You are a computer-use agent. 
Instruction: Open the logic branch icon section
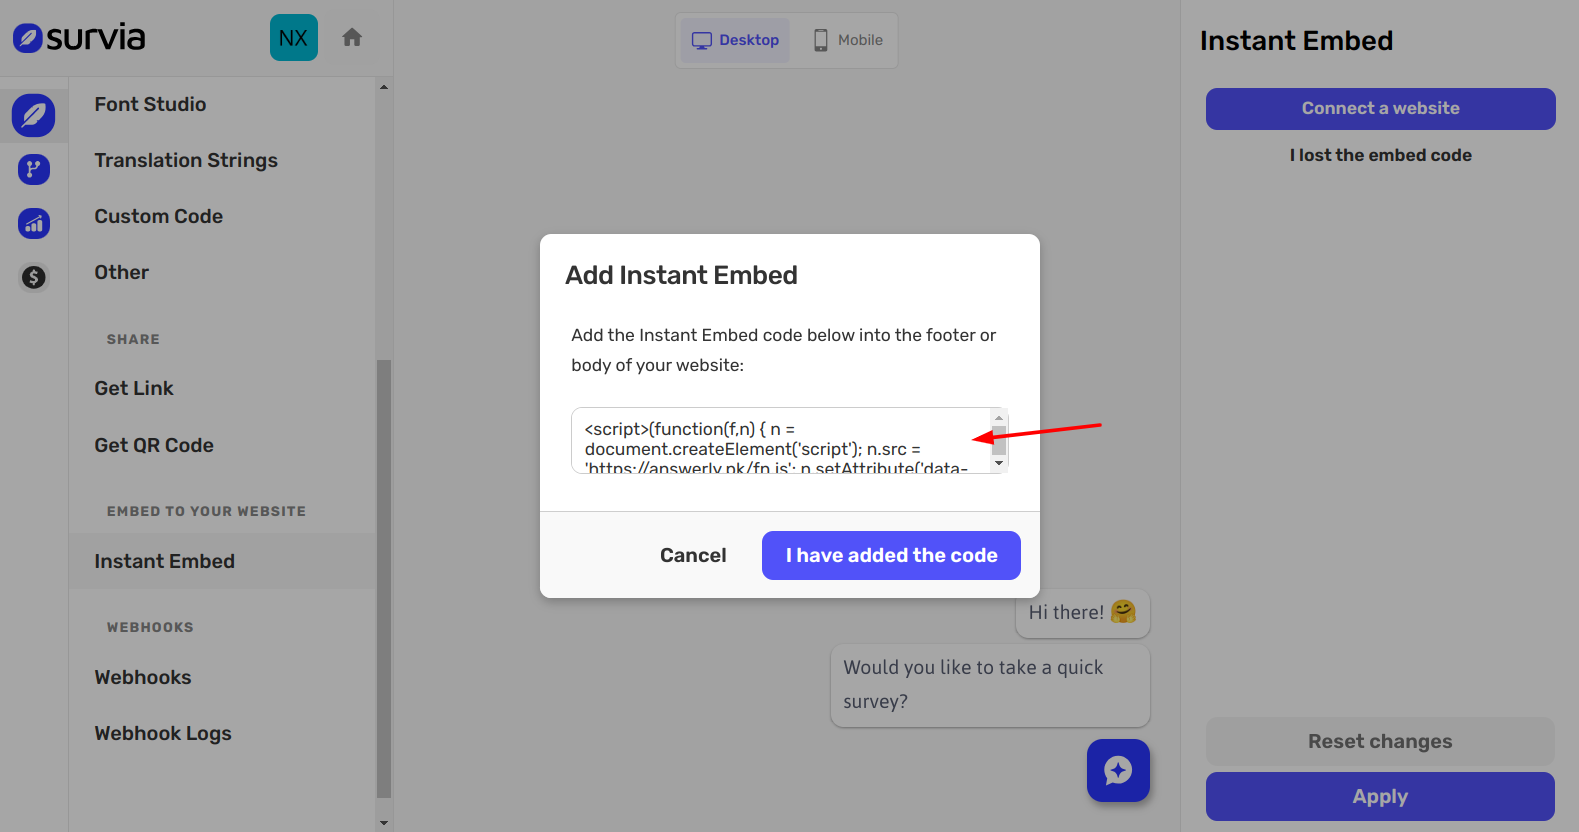point(33,169)
